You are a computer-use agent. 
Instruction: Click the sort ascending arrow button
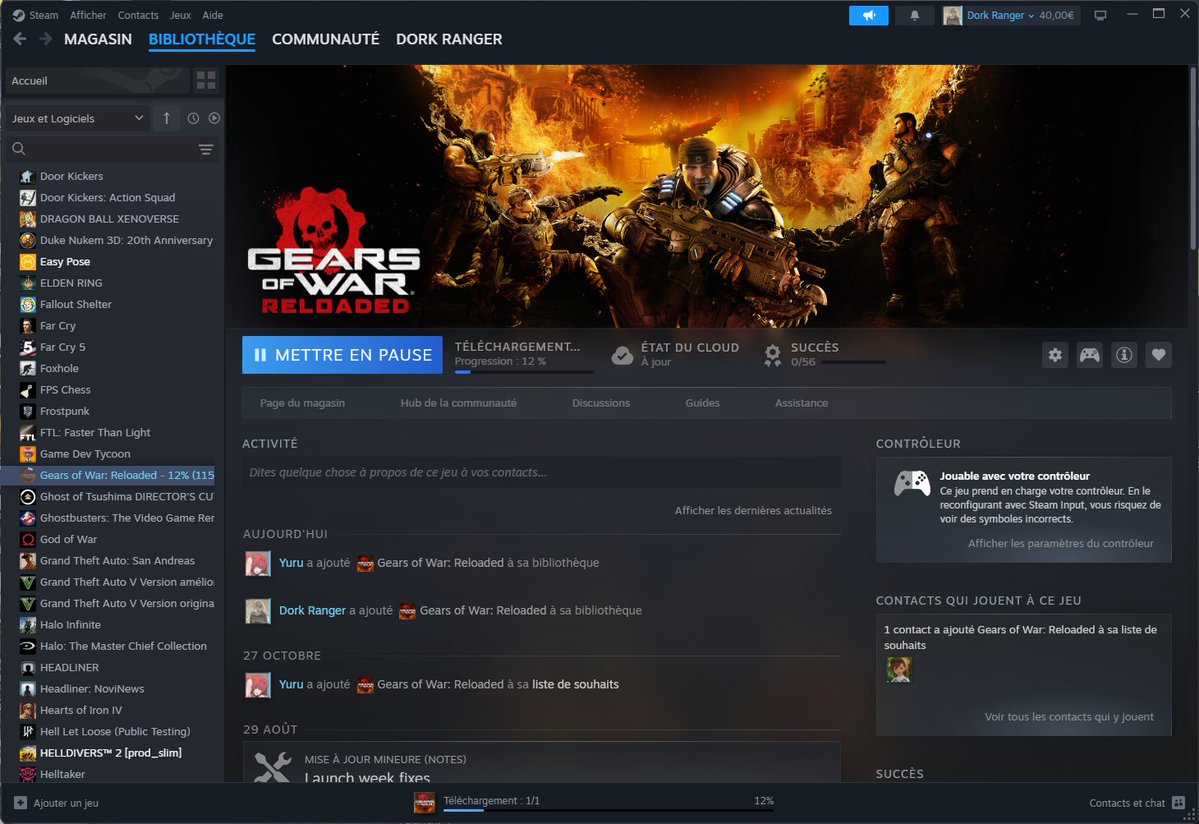[x=167, y=118]
